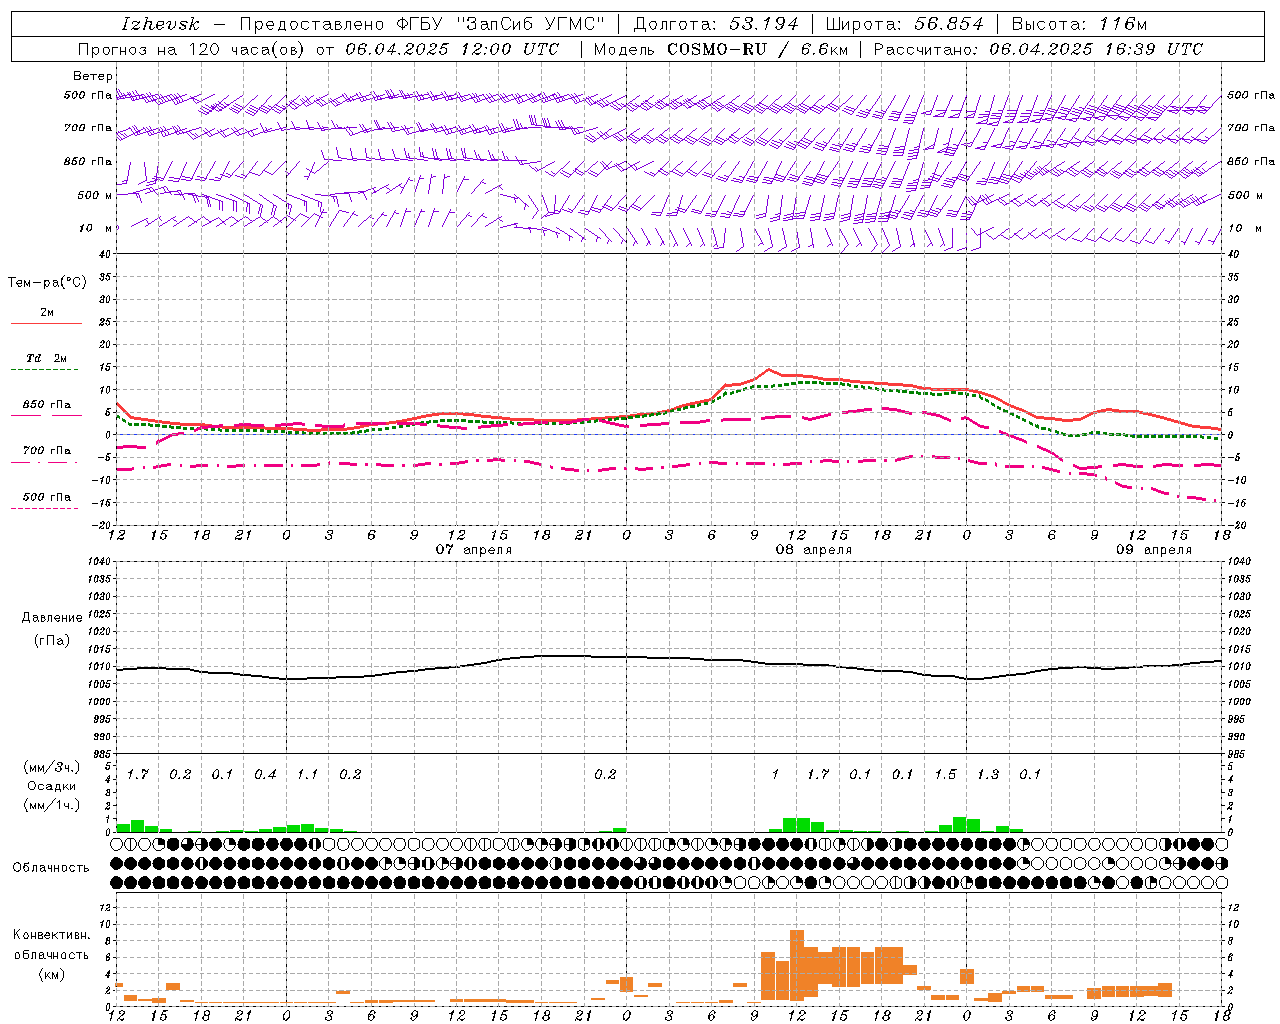Click the red 2м legend line

46,323
